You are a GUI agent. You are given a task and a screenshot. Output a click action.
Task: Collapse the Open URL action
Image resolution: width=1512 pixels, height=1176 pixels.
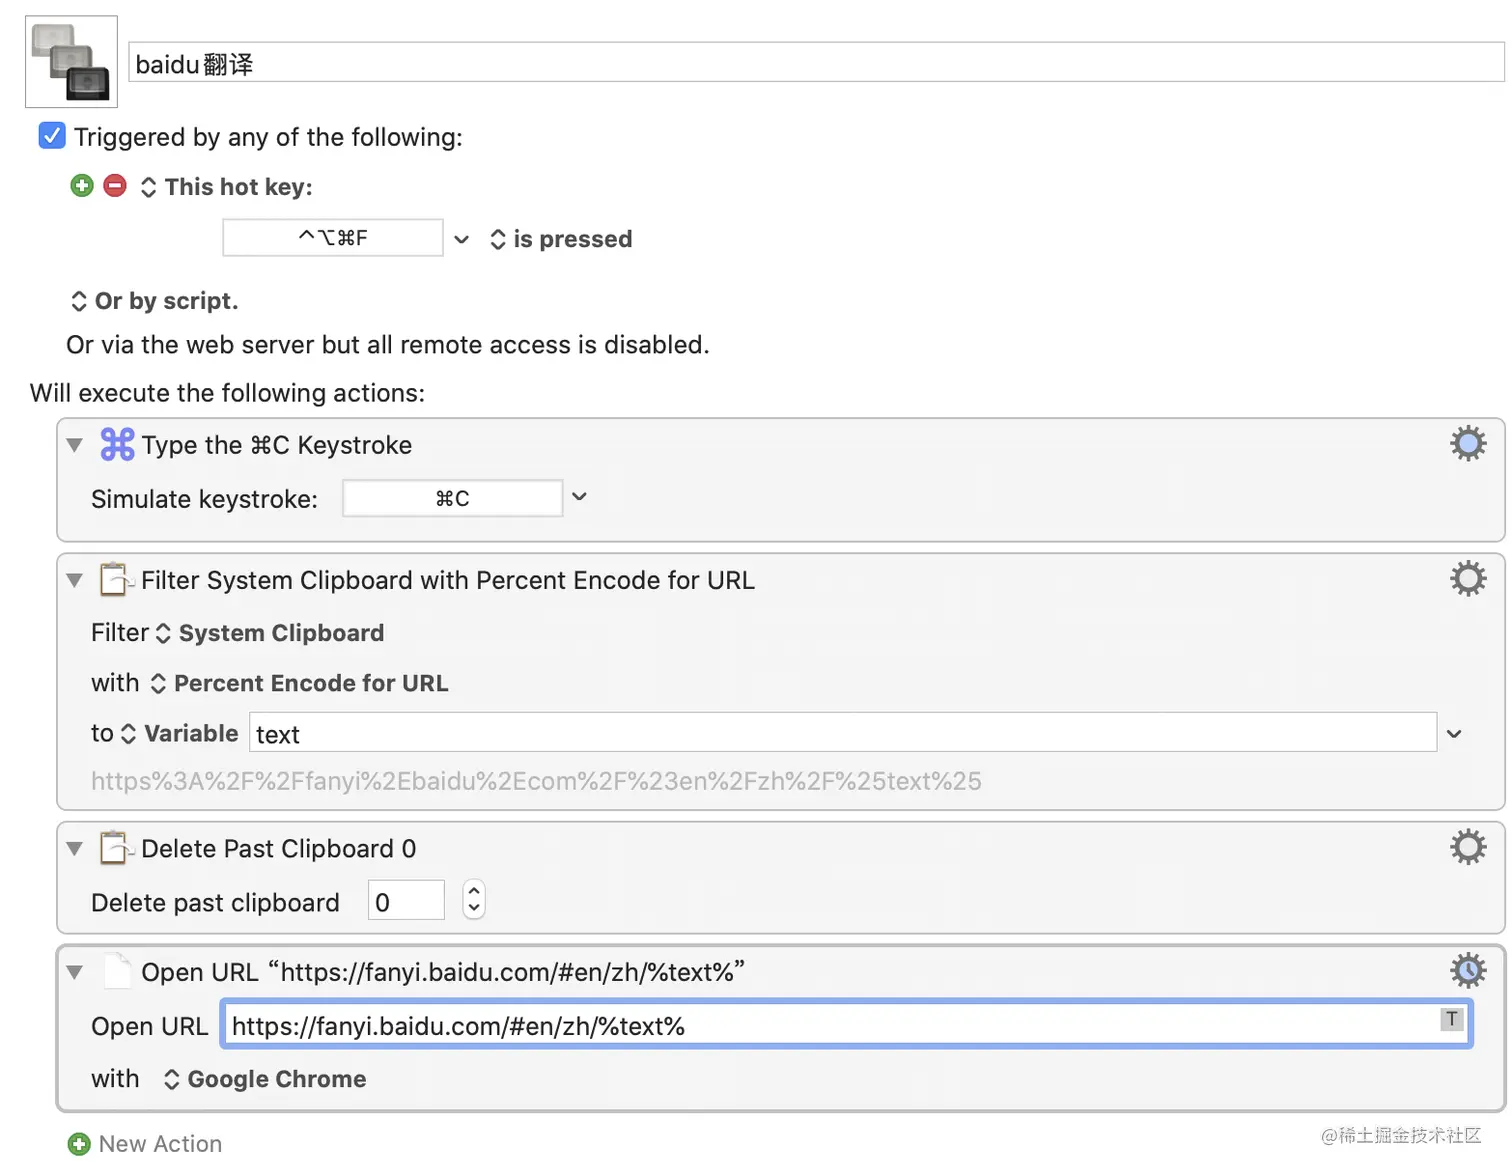pyautogui.click(x=75, y=972)
